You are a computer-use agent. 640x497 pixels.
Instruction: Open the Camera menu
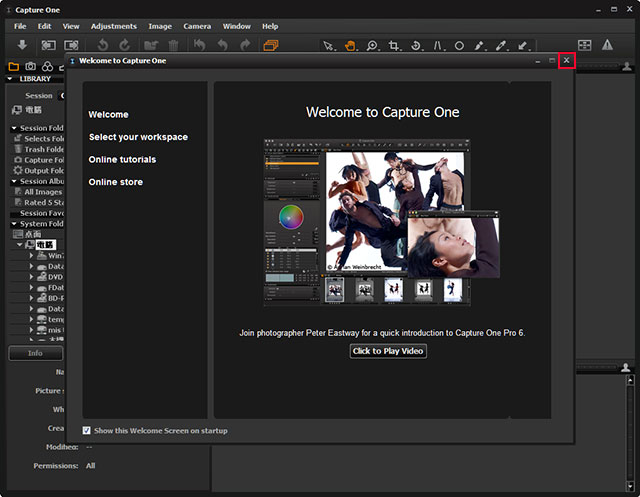click(197, 26)
